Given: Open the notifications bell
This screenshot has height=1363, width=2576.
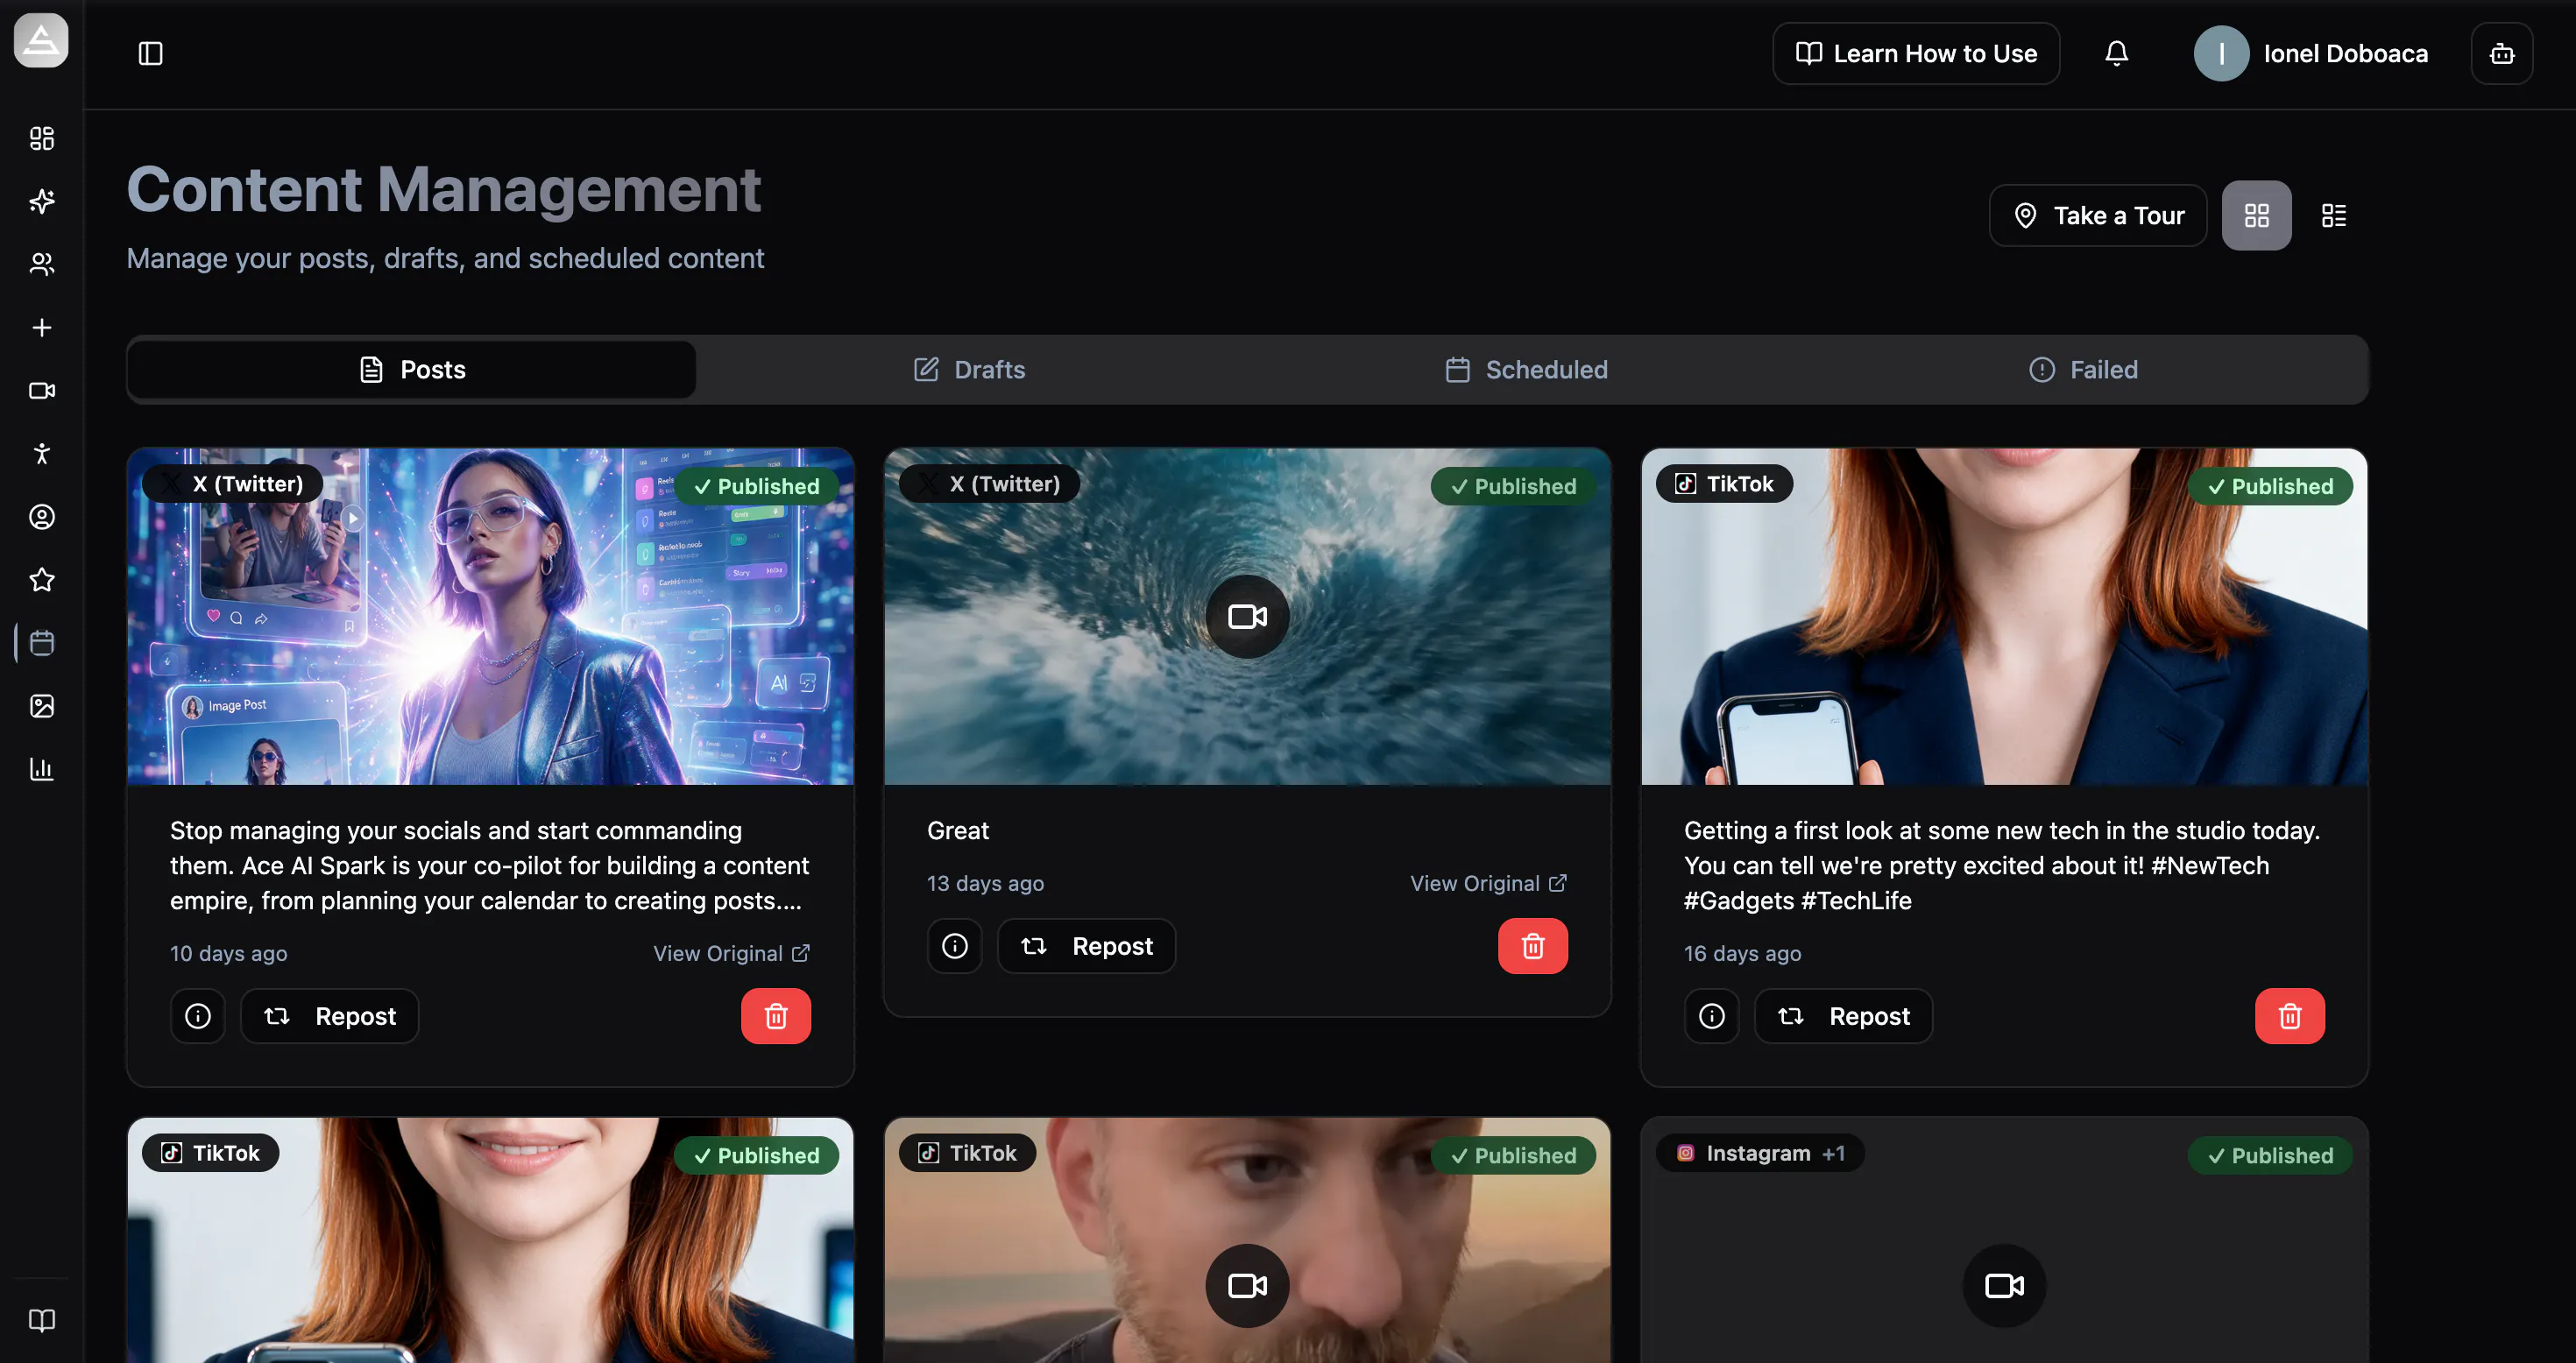Looking at the screenshot, I should point(2116,53).
